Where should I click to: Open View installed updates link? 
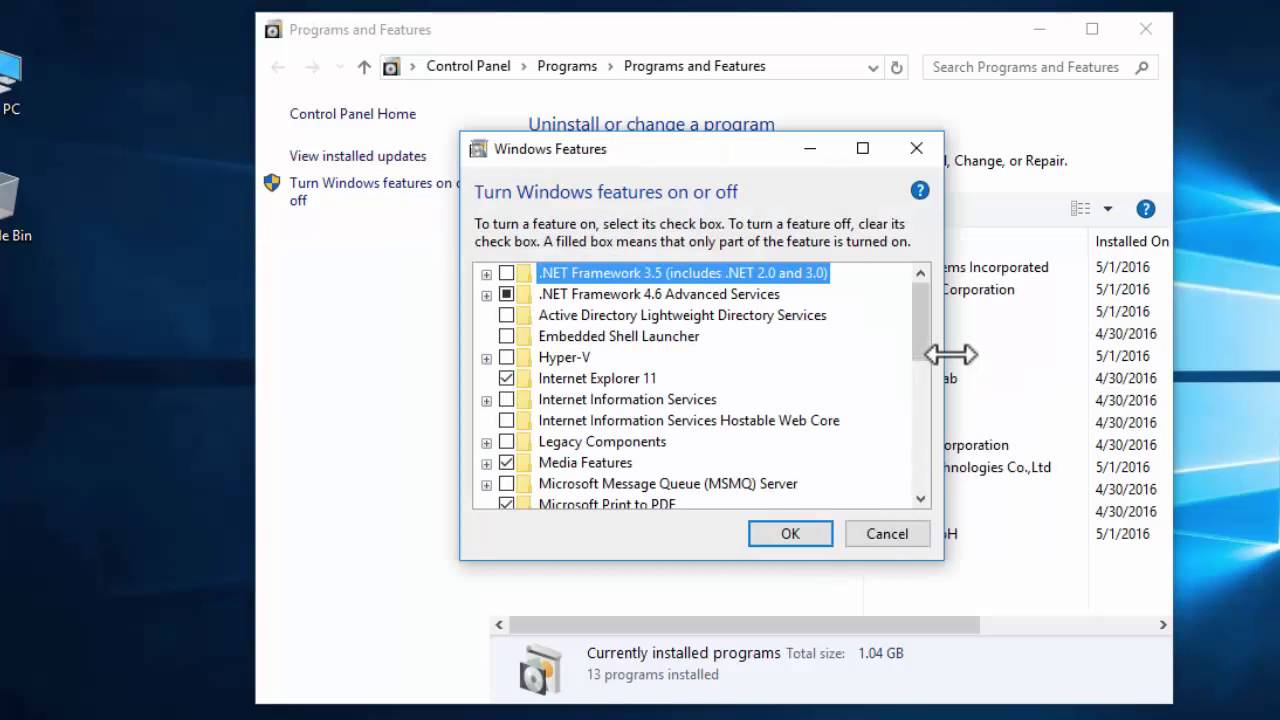(x=358, y=156)
